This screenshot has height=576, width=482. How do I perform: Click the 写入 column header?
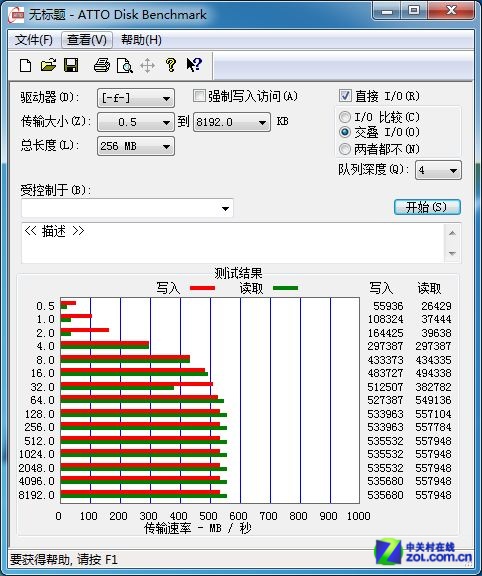381,288
